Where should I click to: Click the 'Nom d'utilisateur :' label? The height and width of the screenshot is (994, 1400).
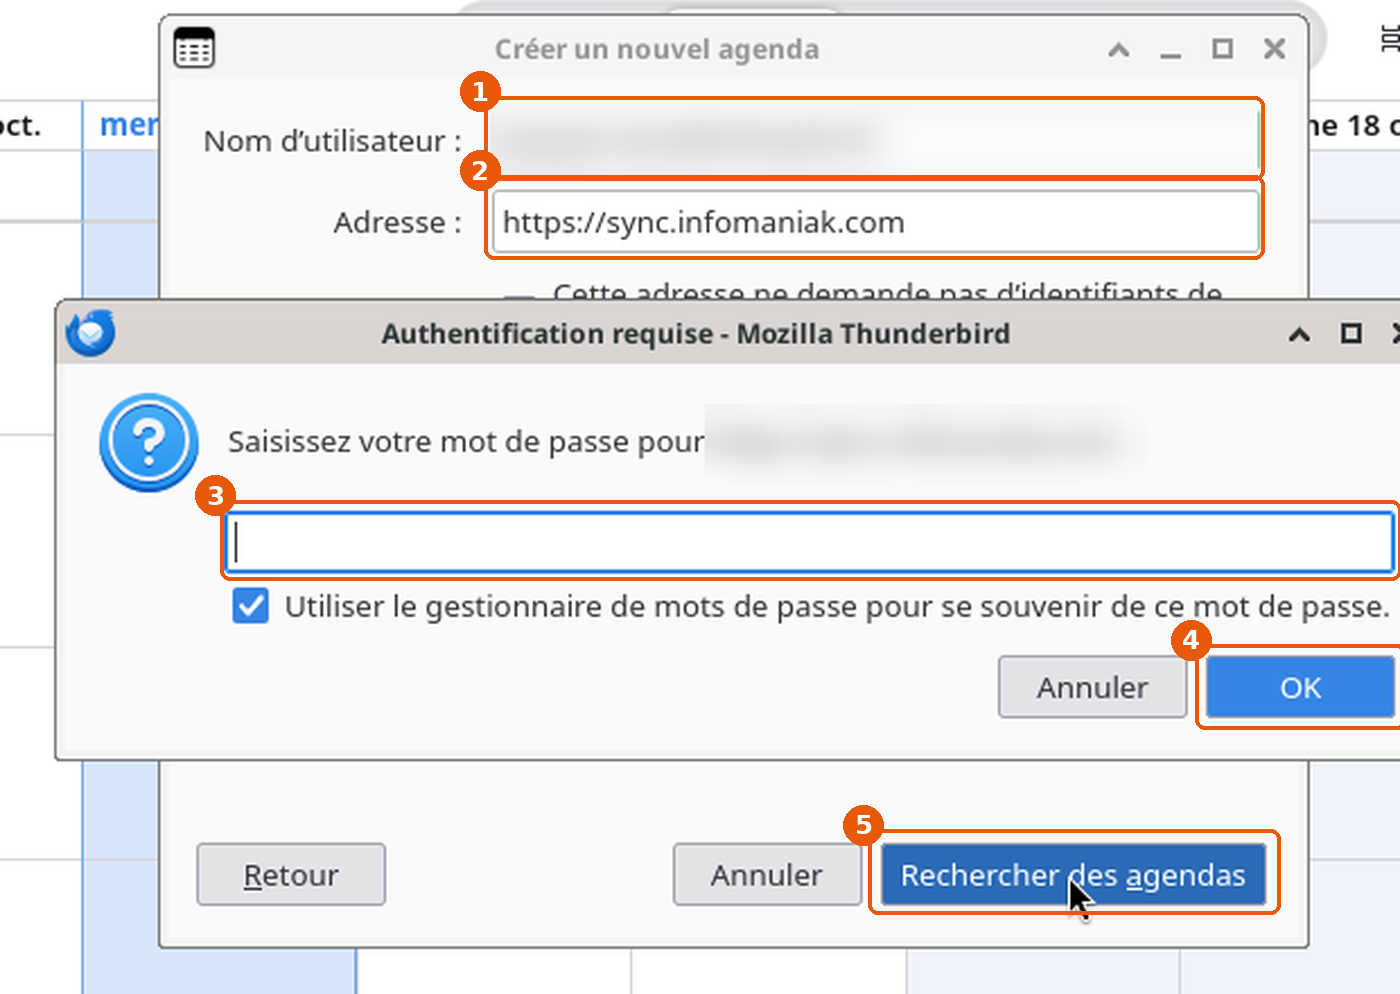(x=333, y=141)
